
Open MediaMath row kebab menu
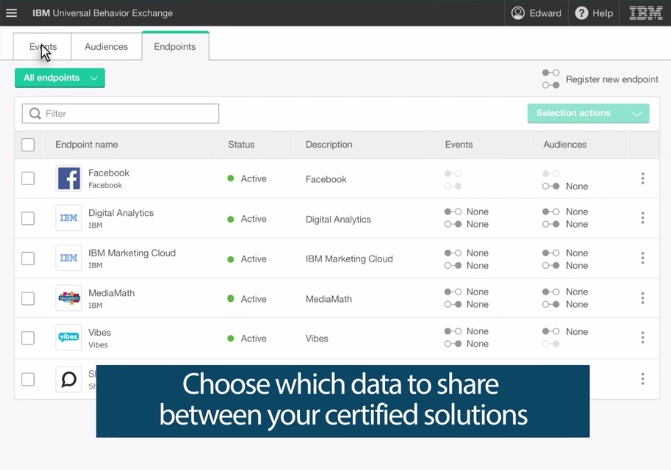pos(642,298)
